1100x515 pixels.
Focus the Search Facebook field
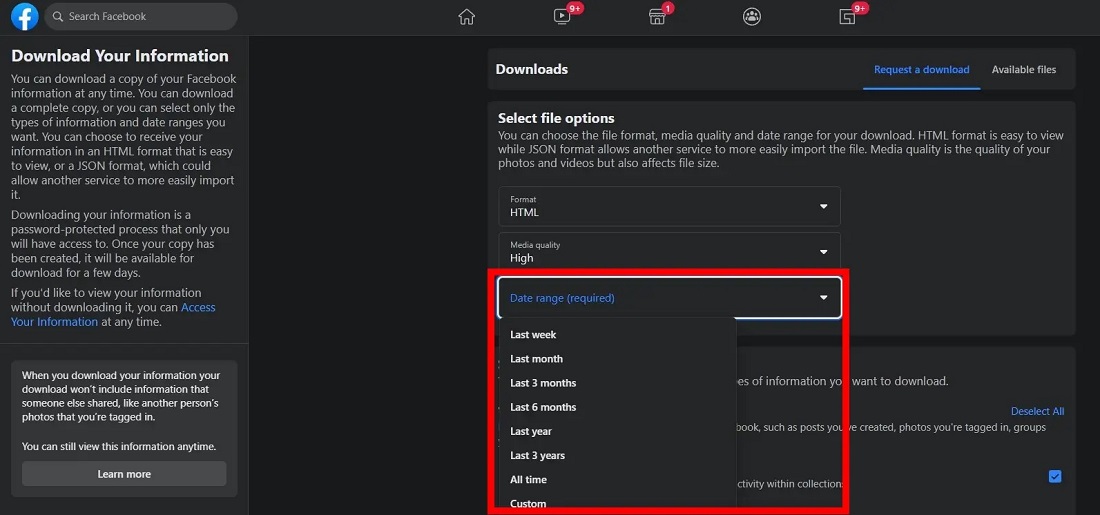pyautogui.click(x=141, y=16)
